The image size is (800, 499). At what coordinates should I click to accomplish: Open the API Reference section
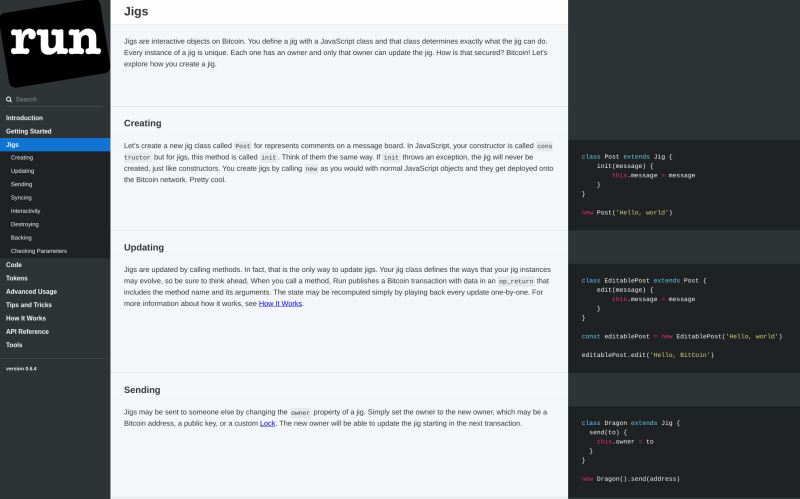28,331
